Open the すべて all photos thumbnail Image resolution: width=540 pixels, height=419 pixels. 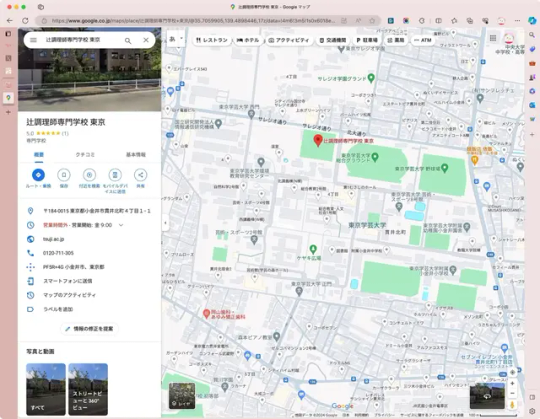coord(46,389)
